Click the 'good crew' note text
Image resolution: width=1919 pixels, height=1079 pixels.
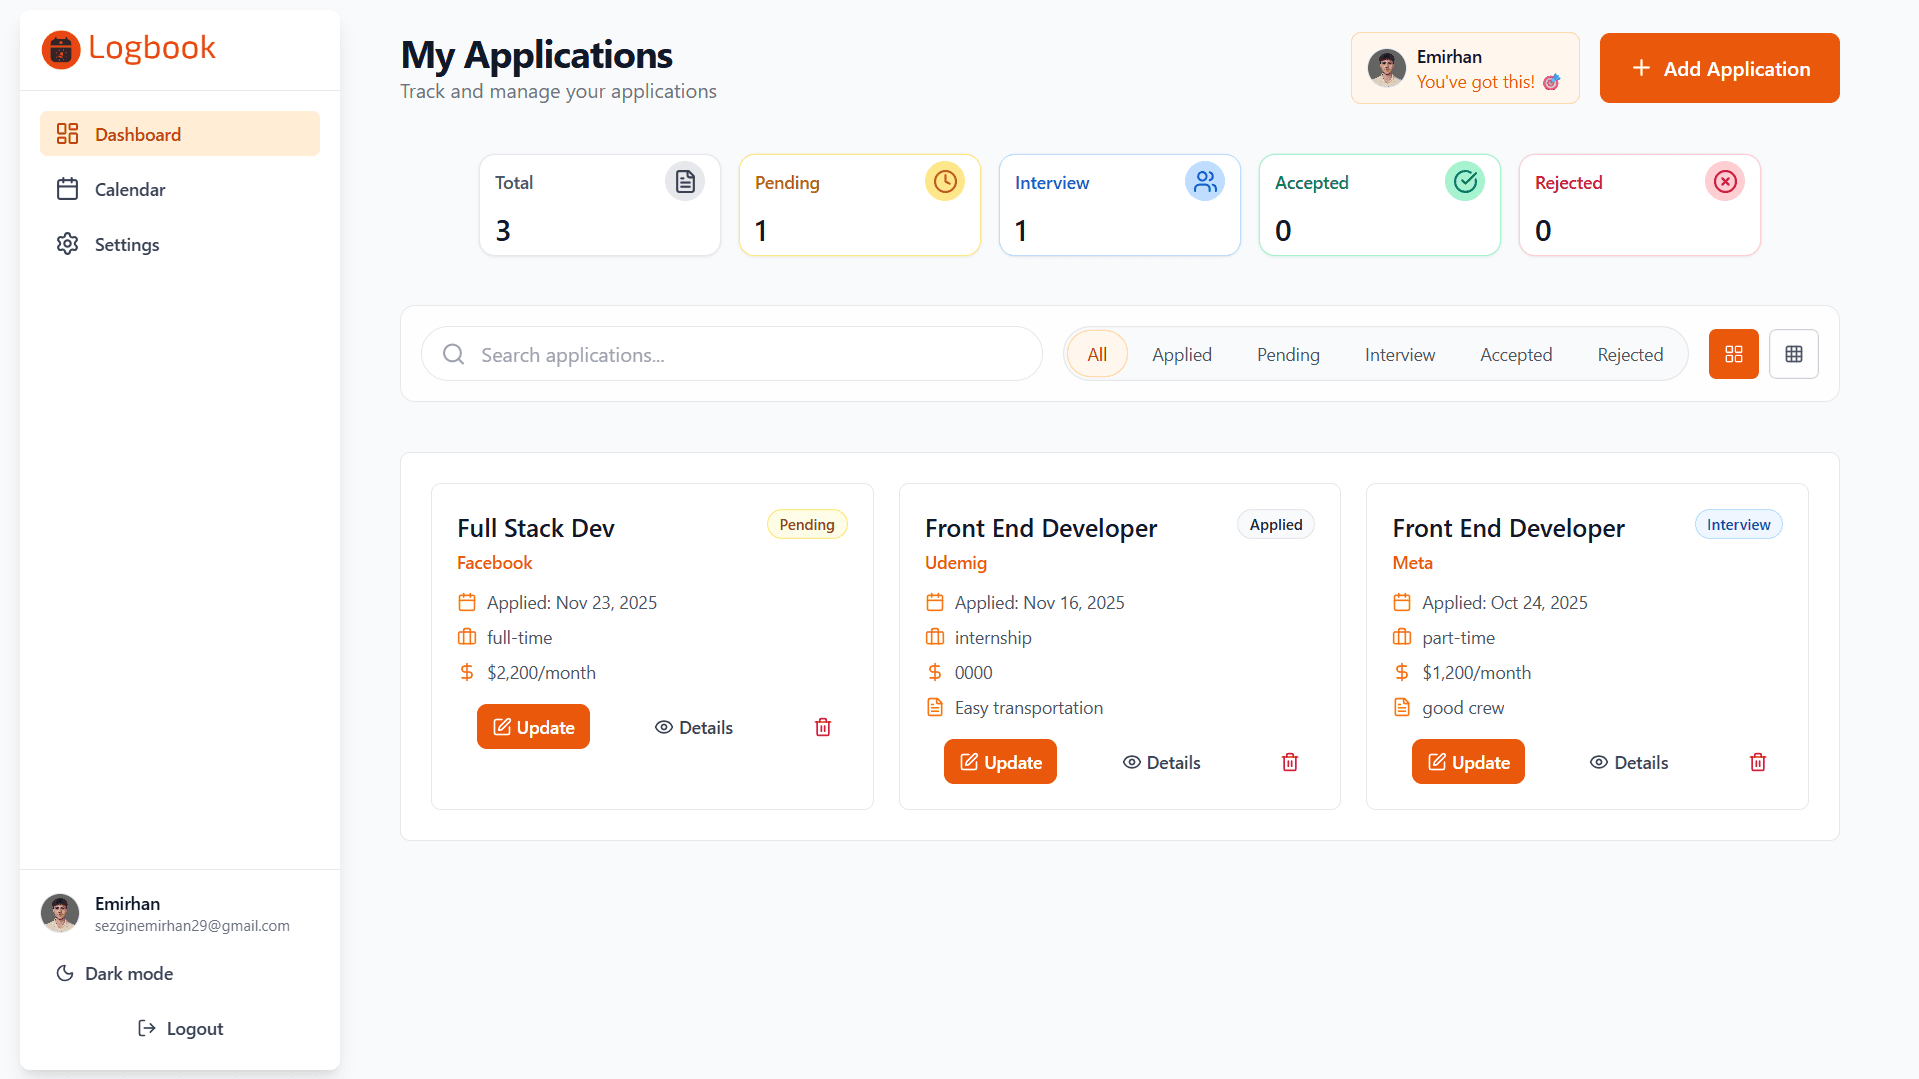pos(1463,708)
